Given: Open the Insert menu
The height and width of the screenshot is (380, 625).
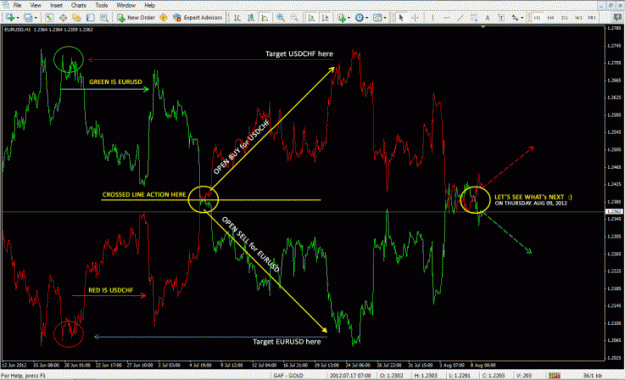Looking at the screenshot, I should (56, 5).
